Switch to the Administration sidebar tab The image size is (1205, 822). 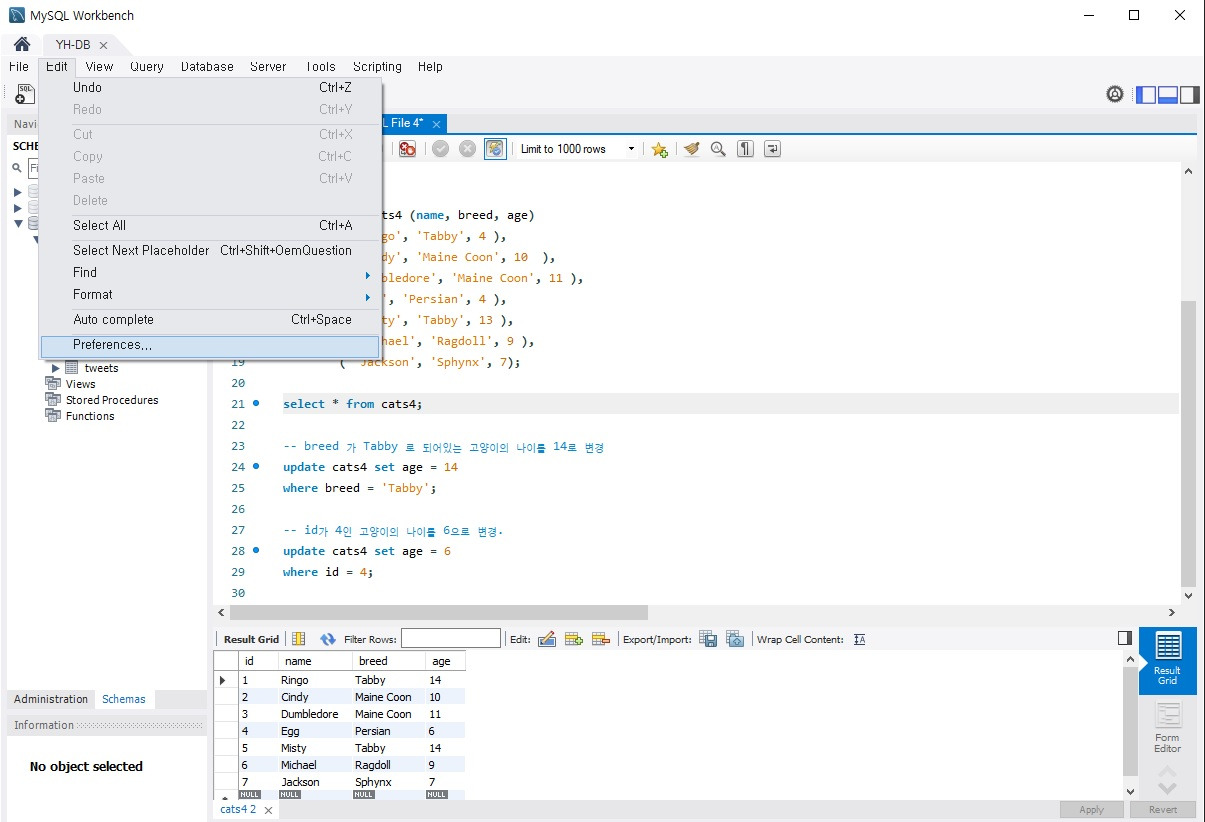[49, 699]
